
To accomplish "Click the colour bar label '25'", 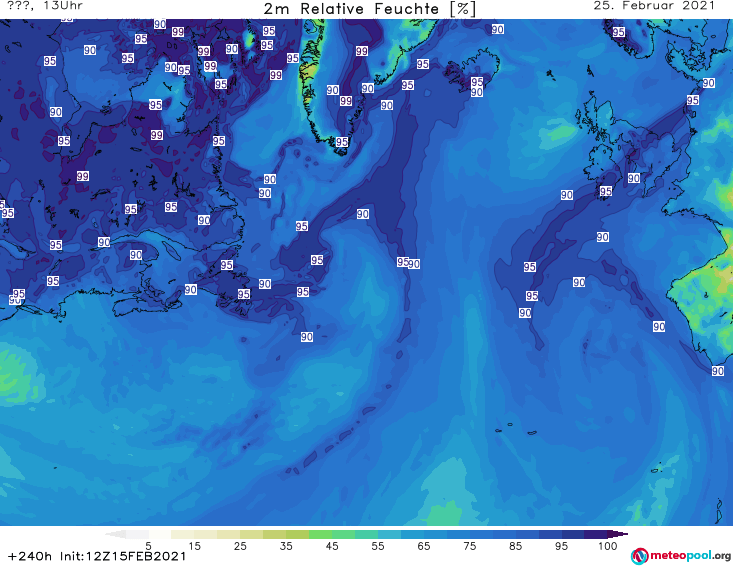I will click(x=240, y=546).
